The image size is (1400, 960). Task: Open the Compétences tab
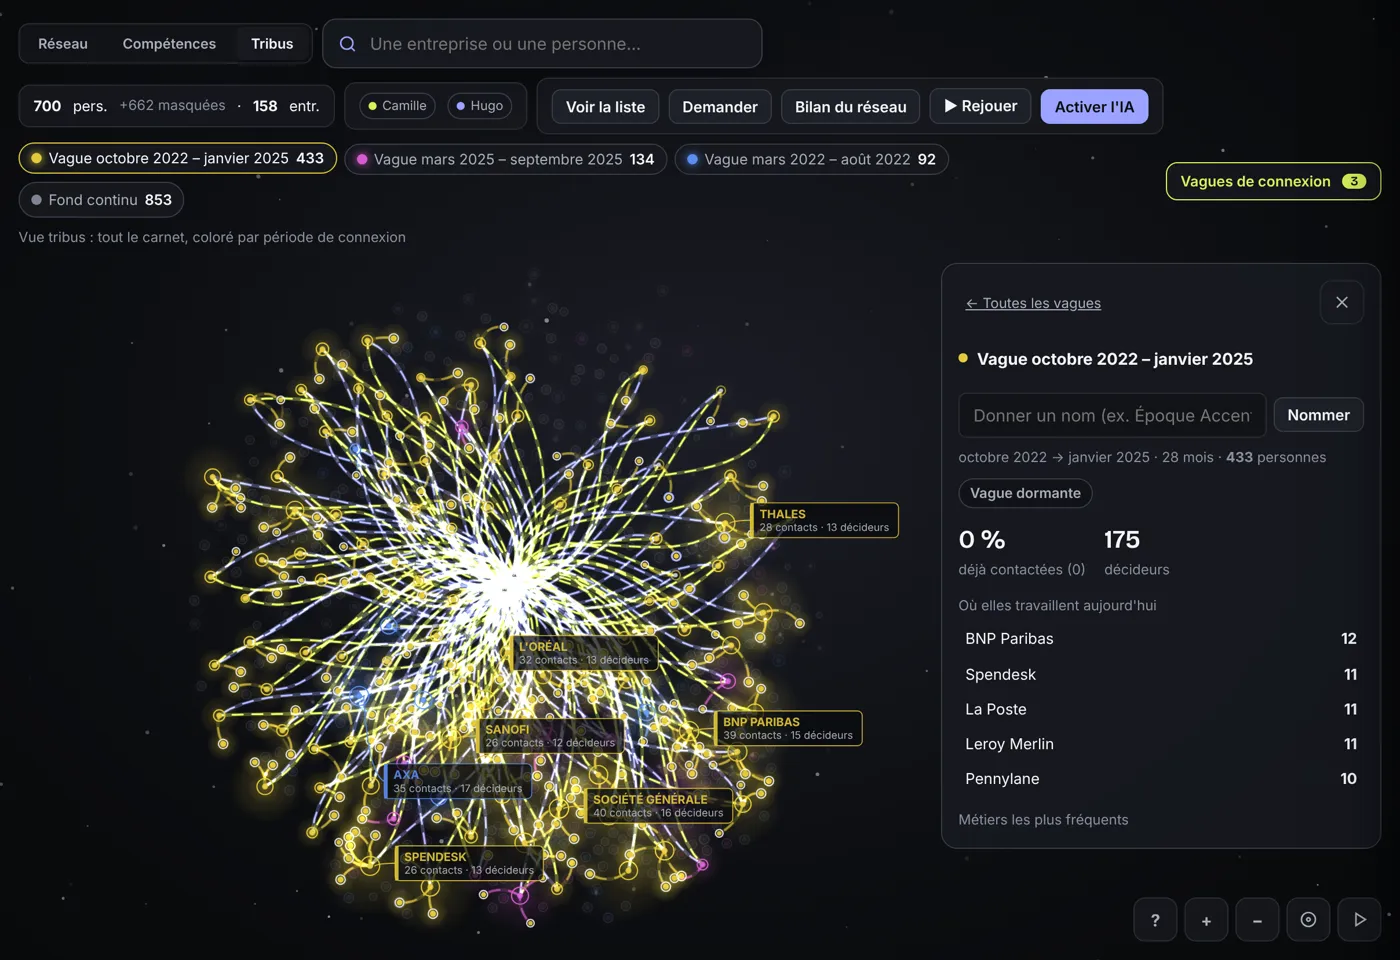coord(169,44)
